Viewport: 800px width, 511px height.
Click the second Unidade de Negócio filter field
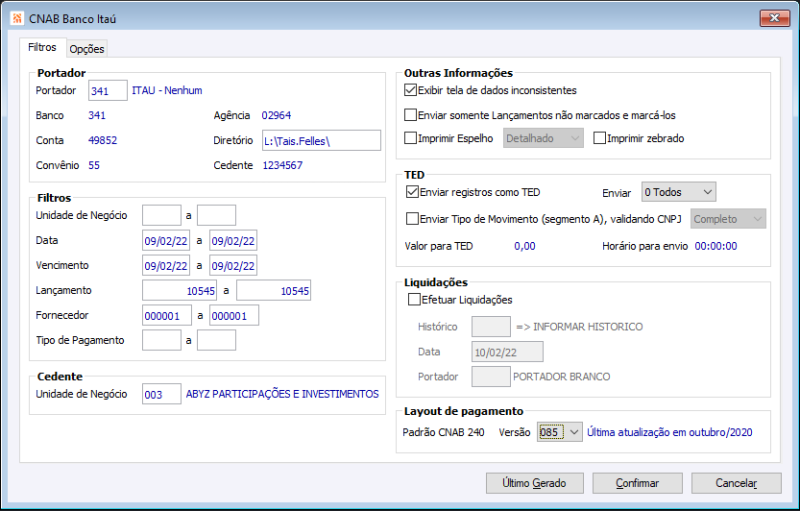(x=216, y=215)
